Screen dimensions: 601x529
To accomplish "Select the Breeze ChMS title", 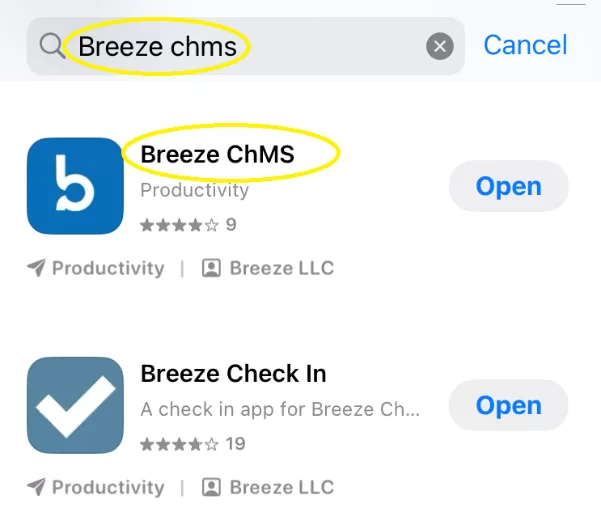I will pyautogui.click(x=218, y=155).
